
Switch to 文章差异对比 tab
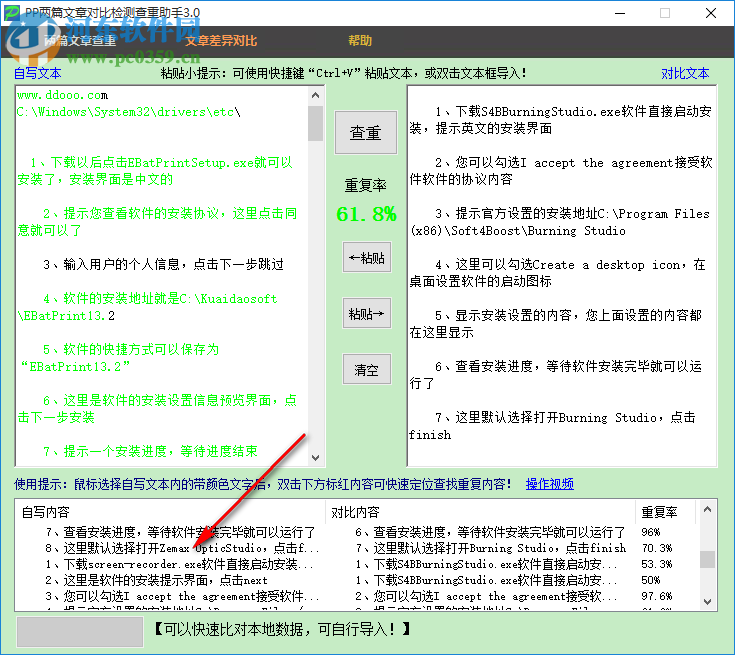pyautogui.click(x=221, y=41)
